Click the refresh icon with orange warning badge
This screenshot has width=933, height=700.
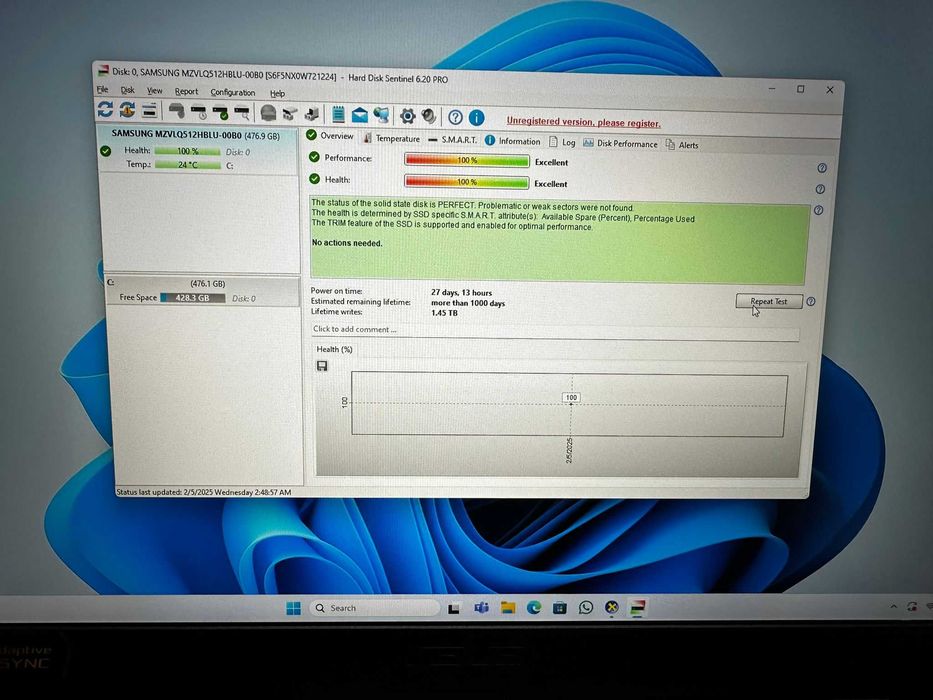pos(127,110)
